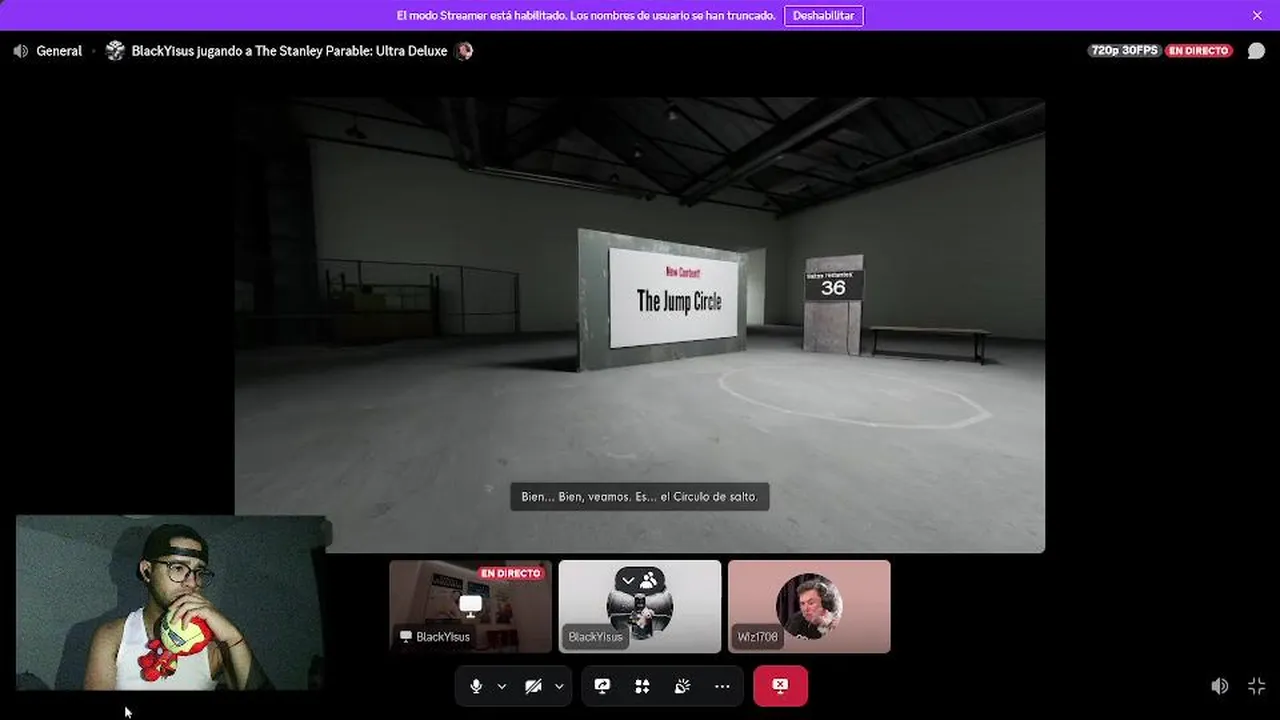
Task: Select the BlackYisus avatar participant tile
Action: [640, 606]
